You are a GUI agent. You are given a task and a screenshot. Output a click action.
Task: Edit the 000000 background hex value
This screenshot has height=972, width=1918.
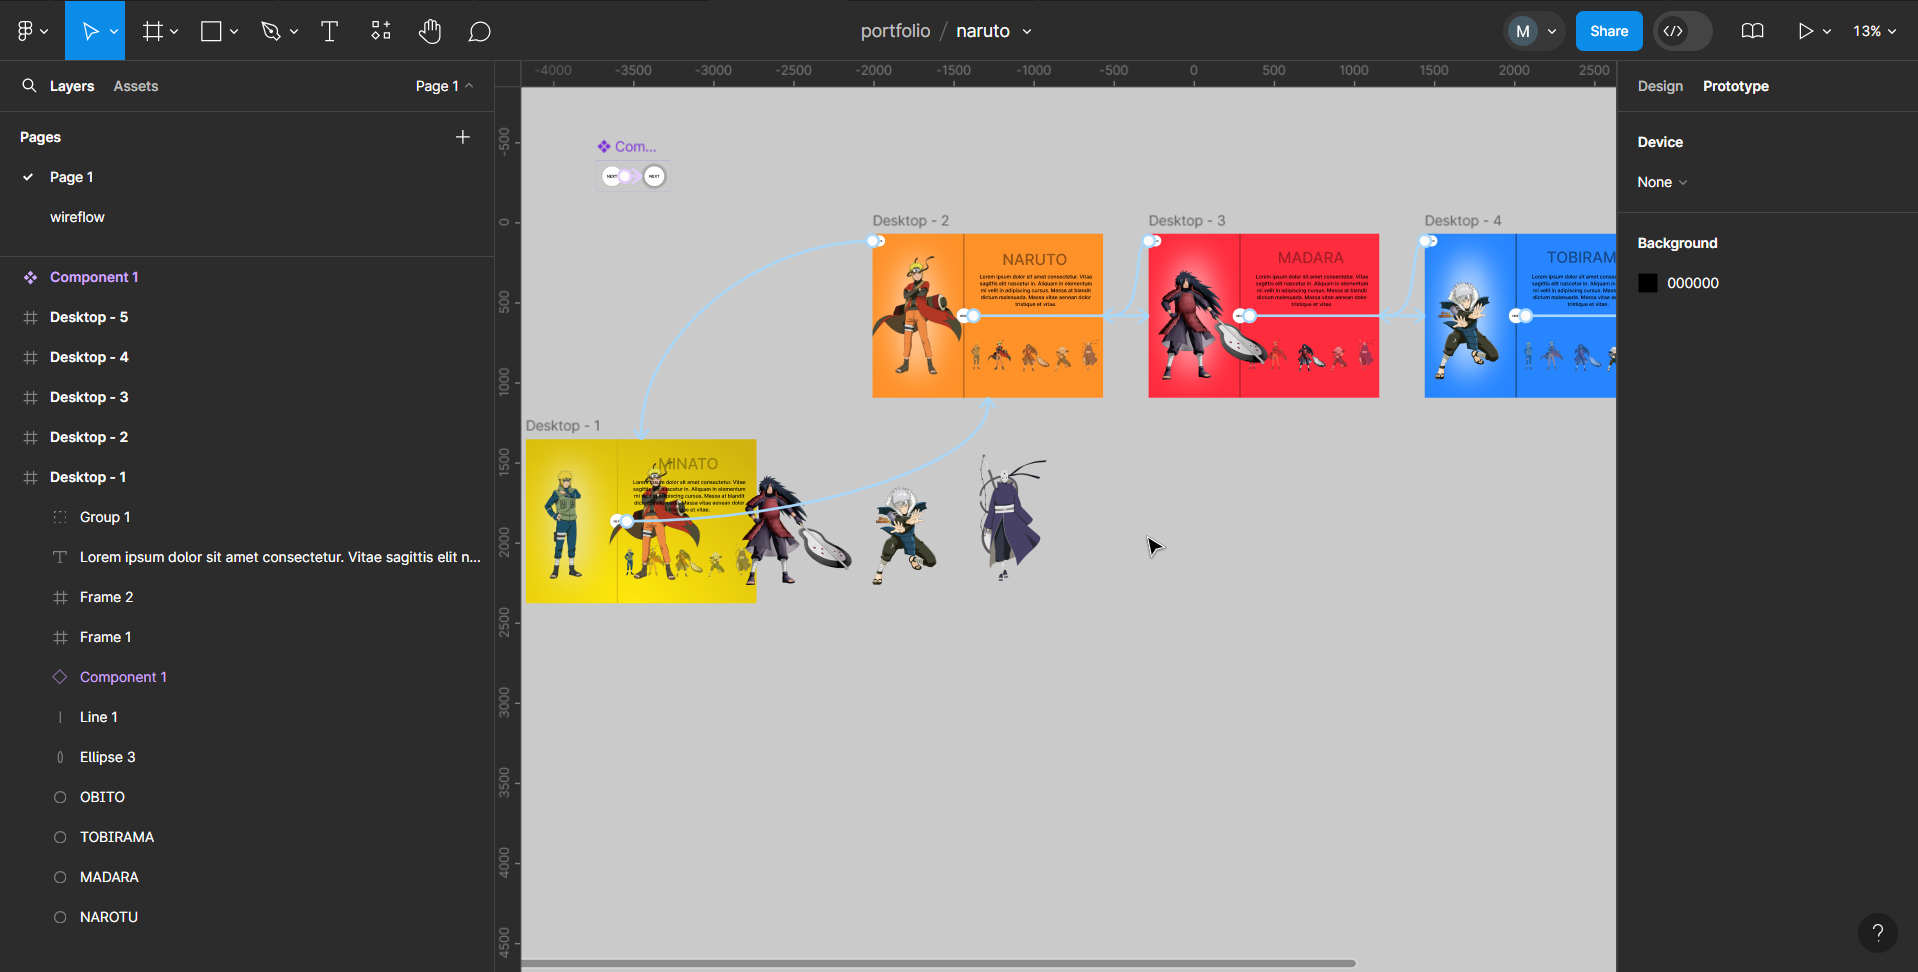coord(1693,283)
